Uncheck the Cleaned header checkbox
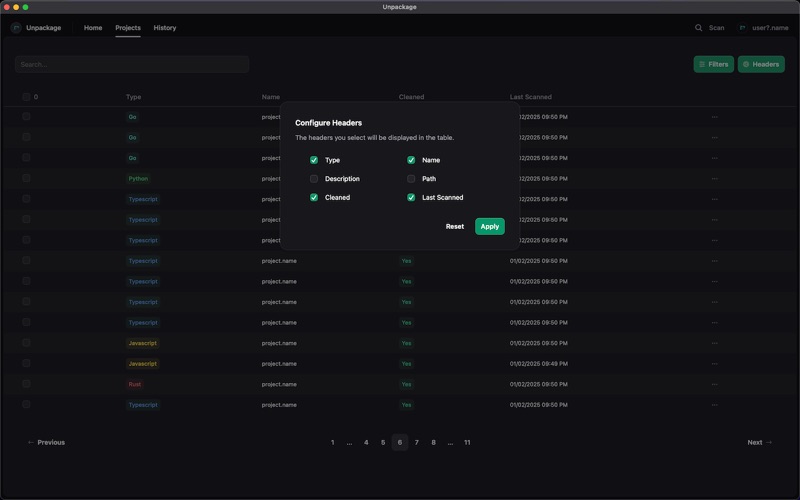 (314, 197)
